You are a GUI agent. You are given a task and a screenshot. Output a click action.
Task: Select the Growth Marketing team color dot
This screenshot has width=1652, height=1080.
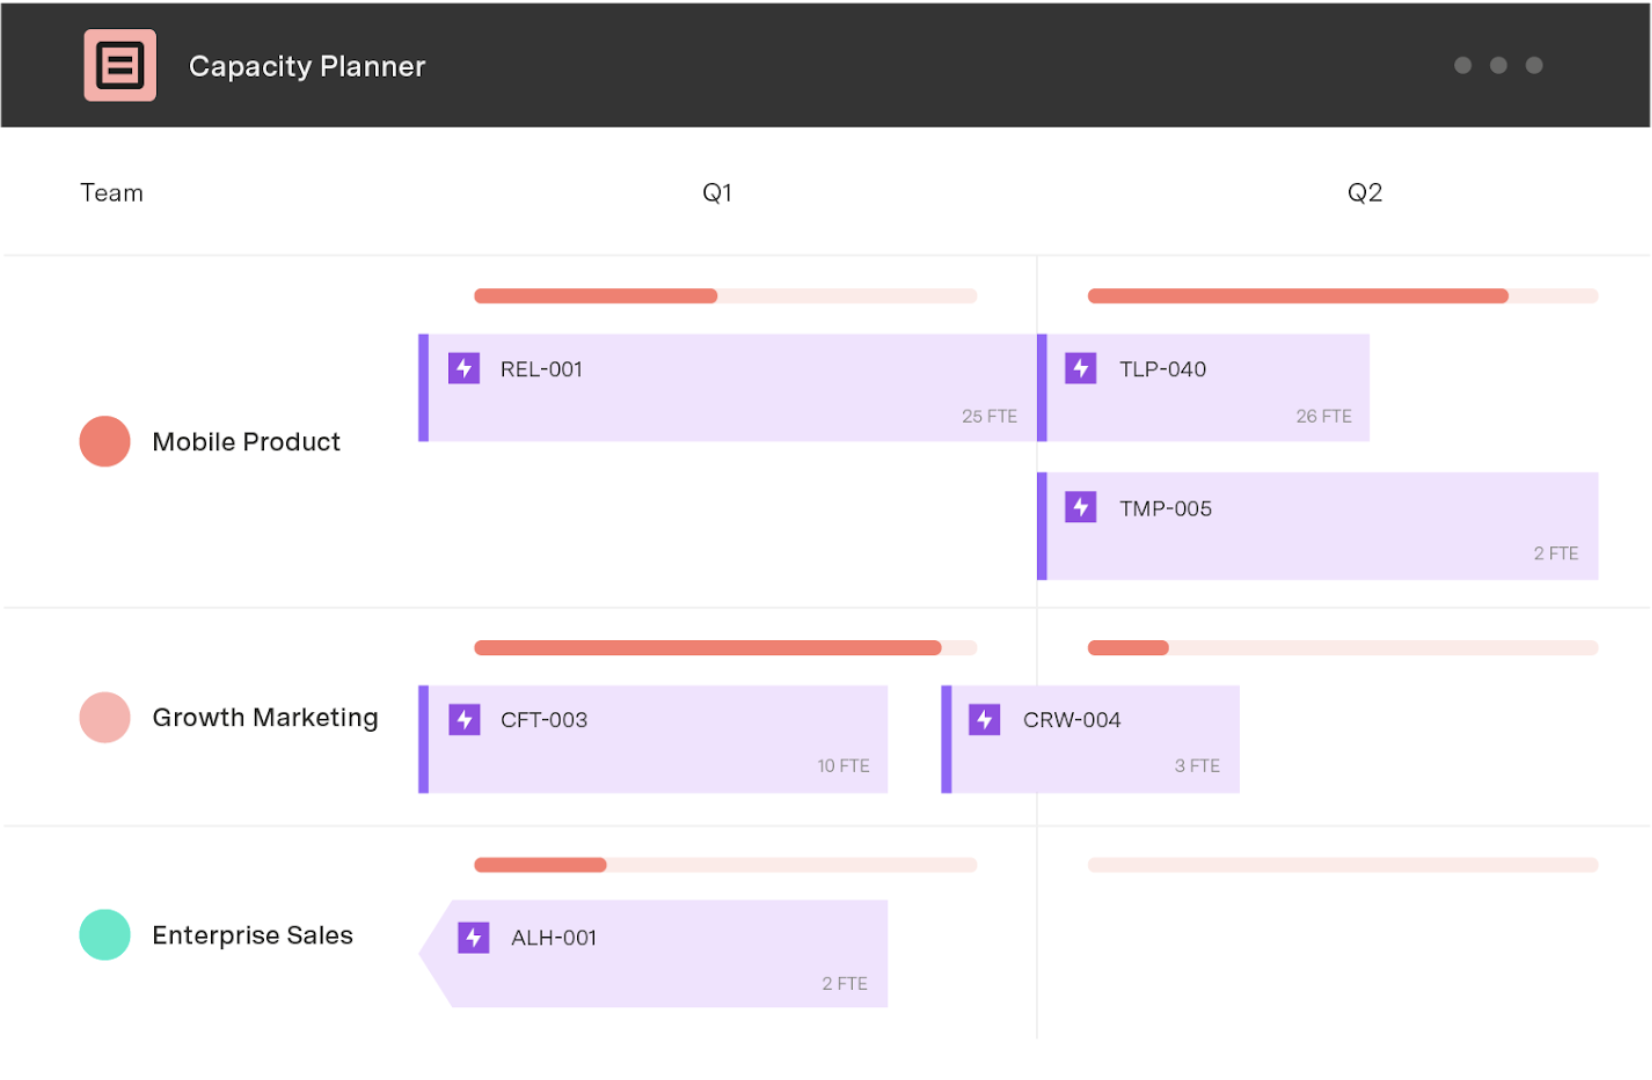[x=105, y=717]
